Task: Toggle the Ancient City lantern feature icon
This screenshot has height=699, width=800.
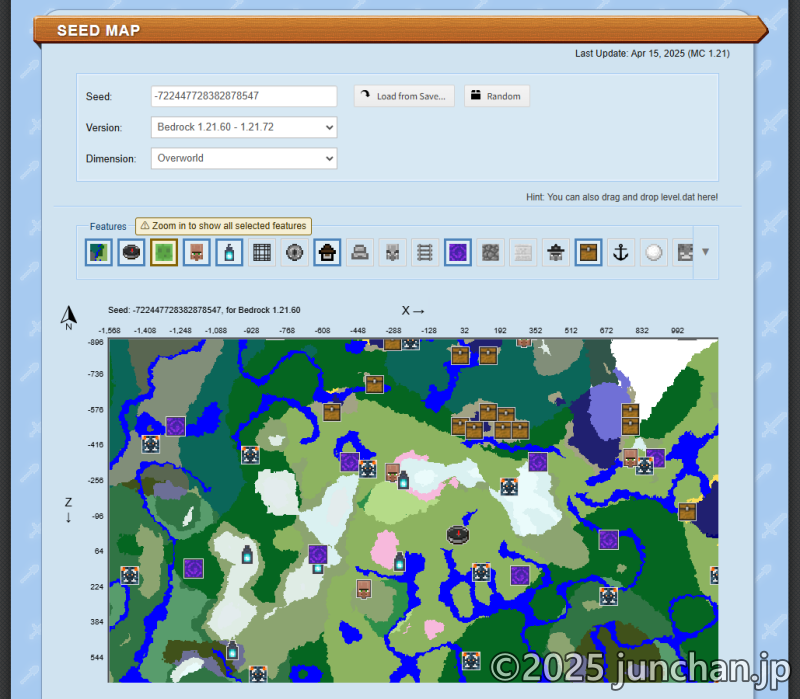Action: click(x=229, y=252)
